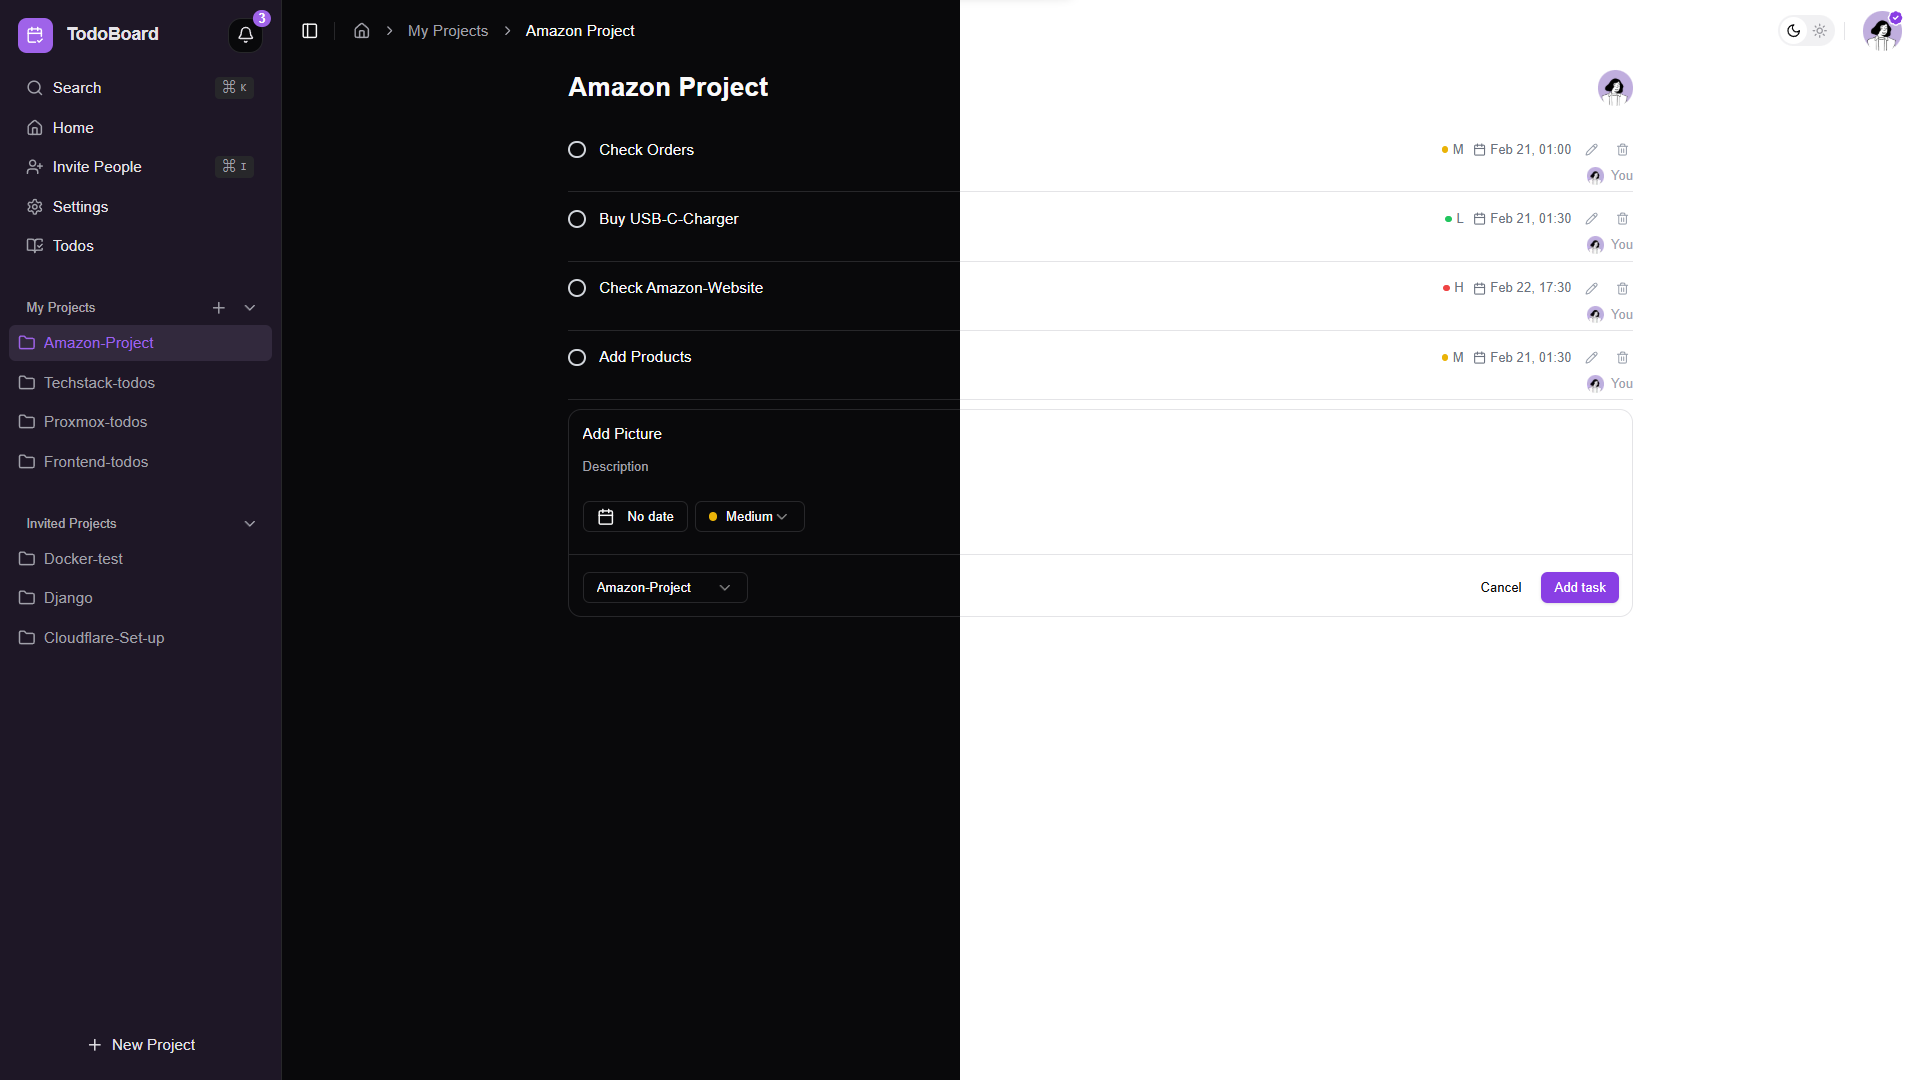Click the project member avatar beside the title
This screenshot has width=1920, height=1080.
pos(1615,88)
